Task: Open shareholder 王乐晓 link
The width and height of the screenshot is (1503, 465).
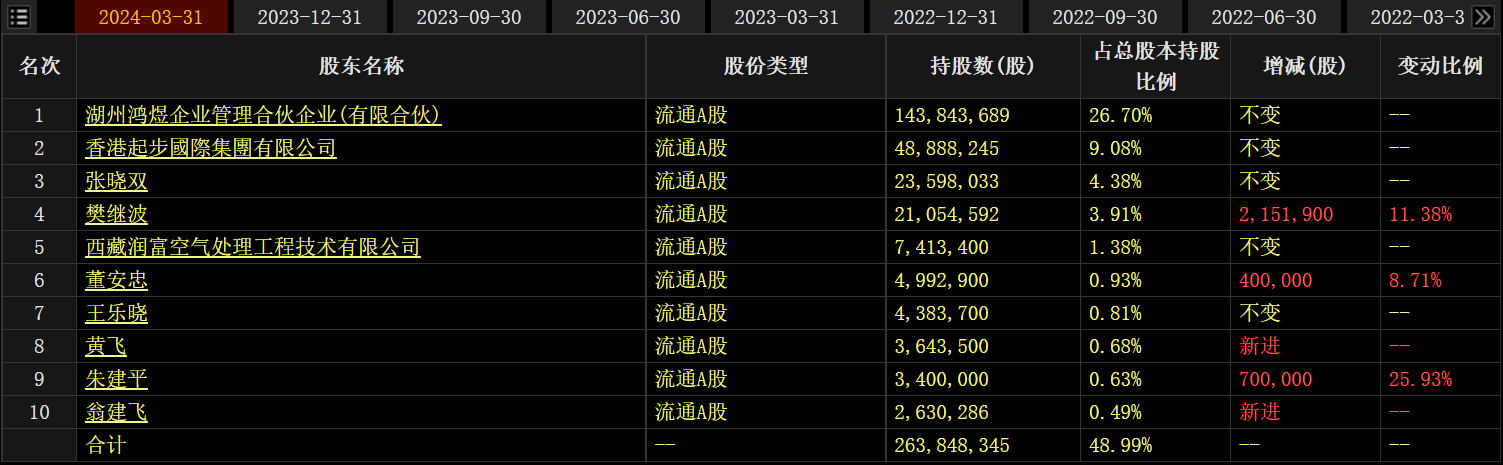Action: pyautogui.click(x=116, y=313)
